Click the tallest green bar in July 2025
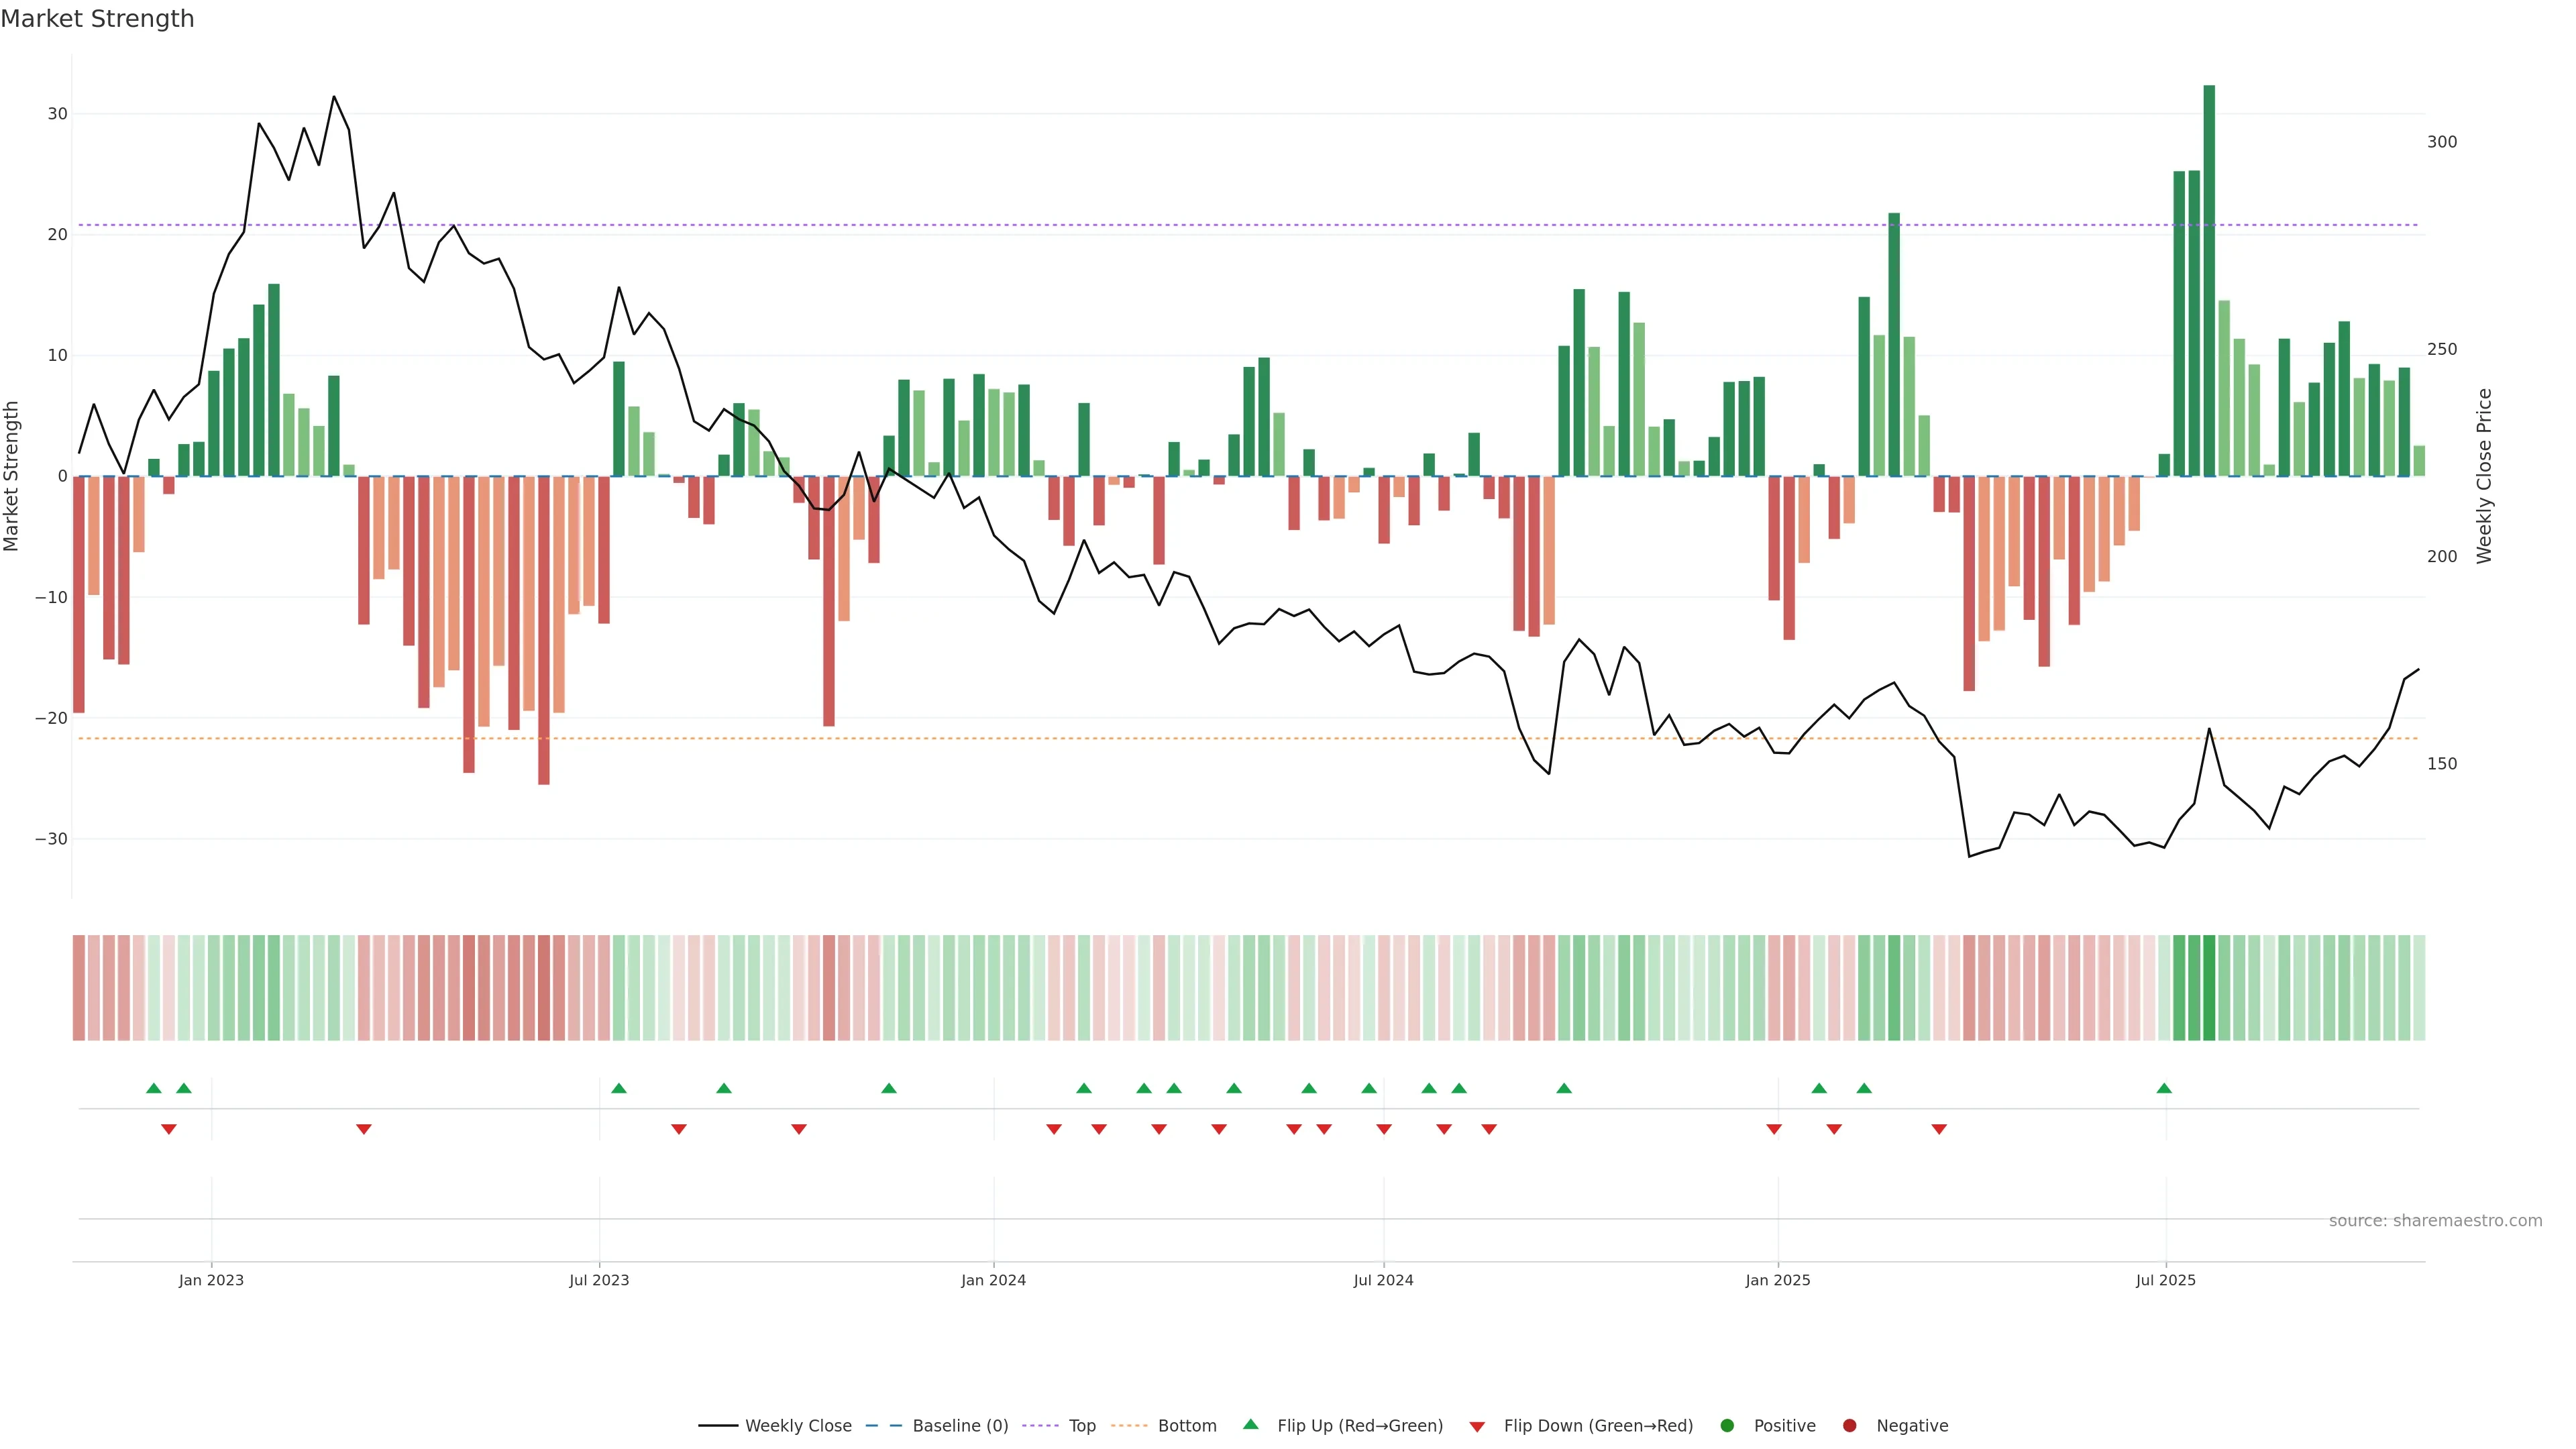This screenshot has height=1449, width=2576. click(x=2209, y=280)
